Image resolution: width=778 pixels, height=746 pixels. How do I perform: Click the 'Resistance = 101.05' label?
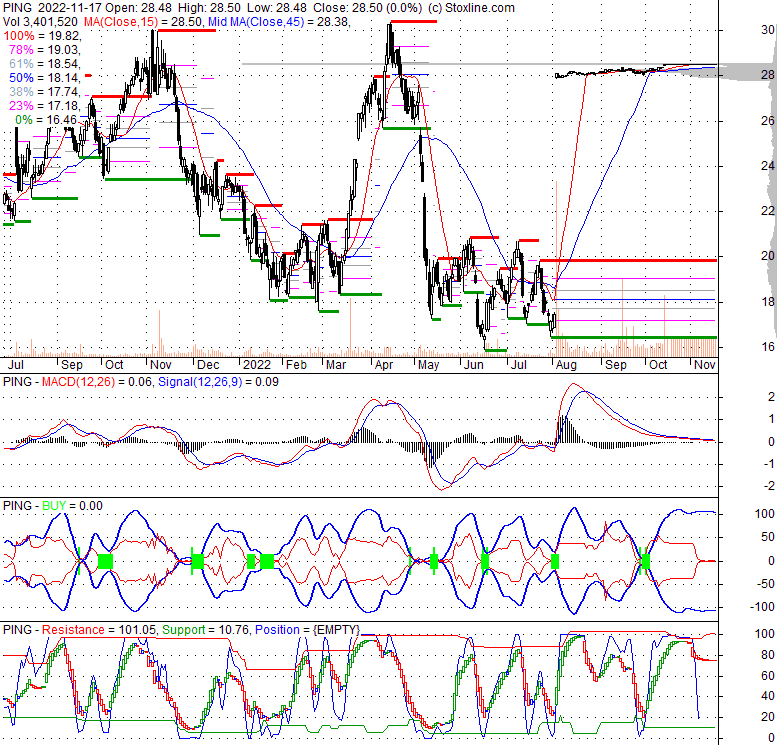pos(99,629)
